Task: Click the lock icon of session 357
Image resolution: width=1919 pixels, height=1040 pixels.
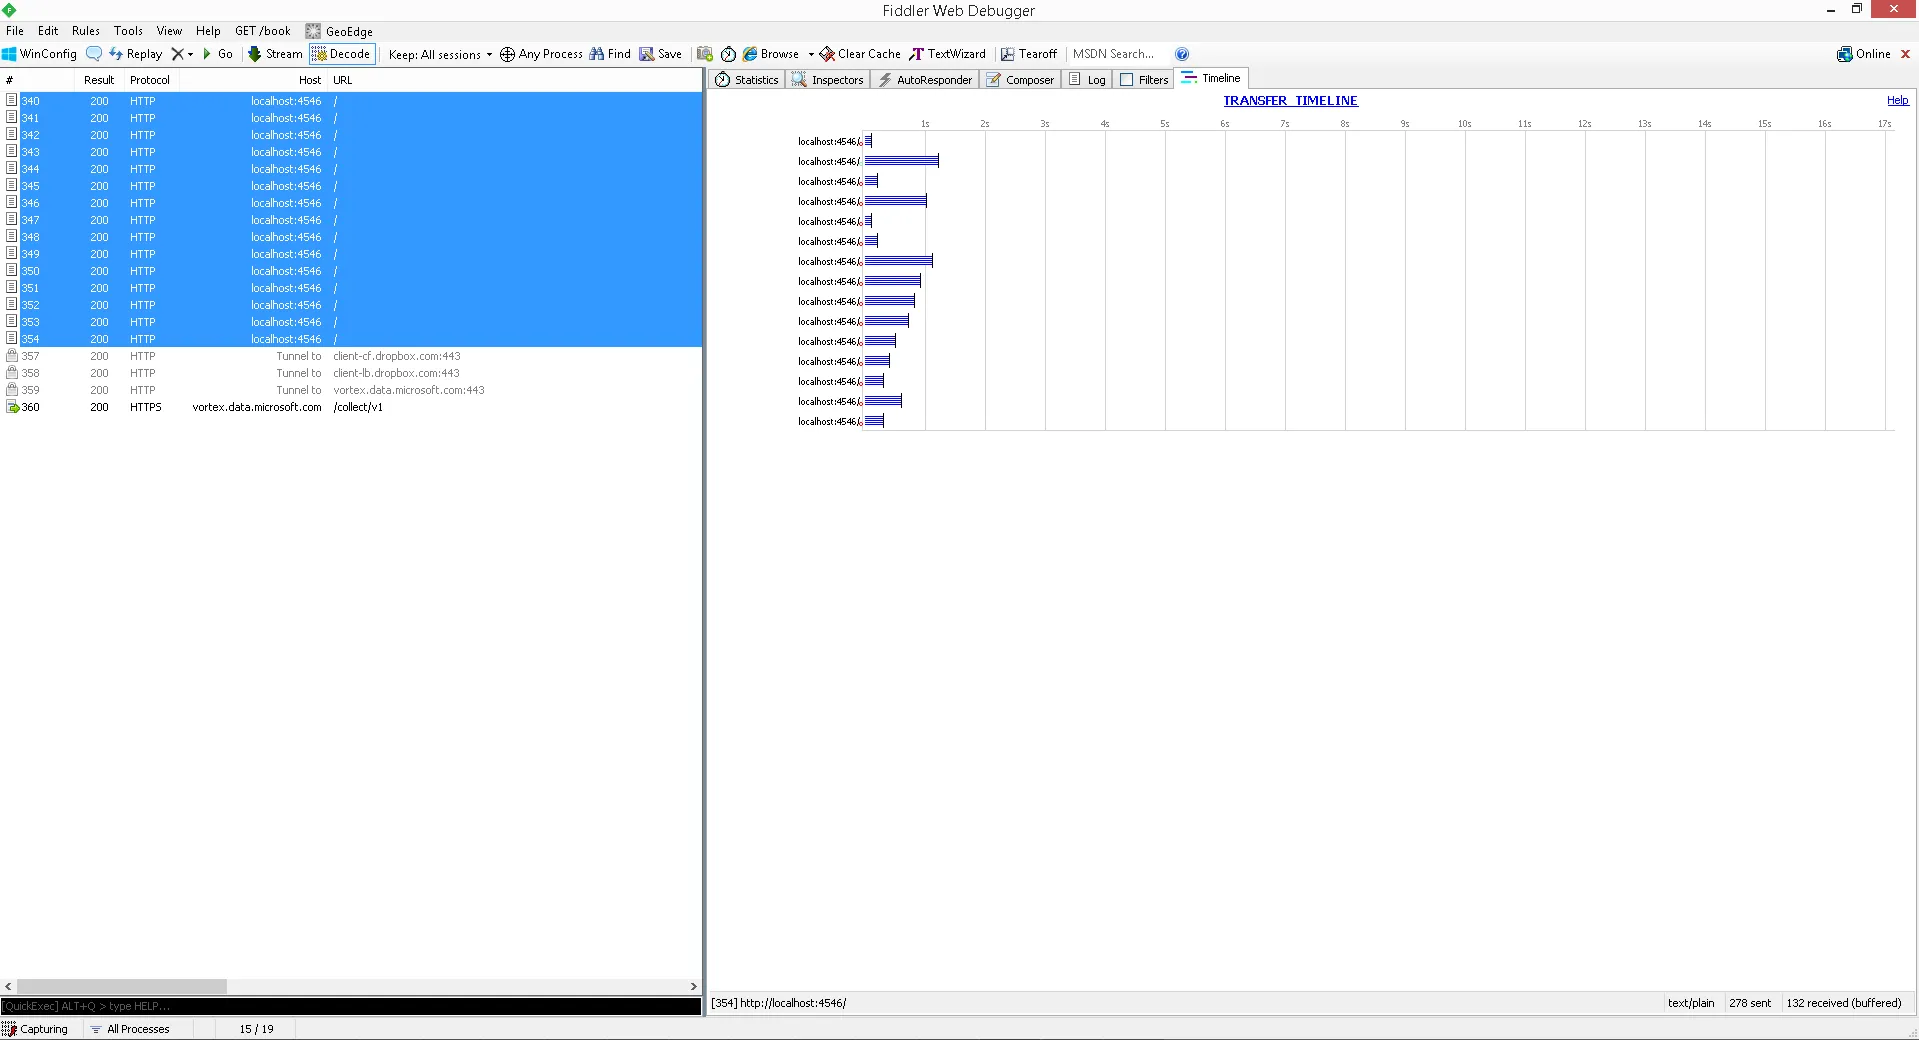Action: [x=12, y=356]
